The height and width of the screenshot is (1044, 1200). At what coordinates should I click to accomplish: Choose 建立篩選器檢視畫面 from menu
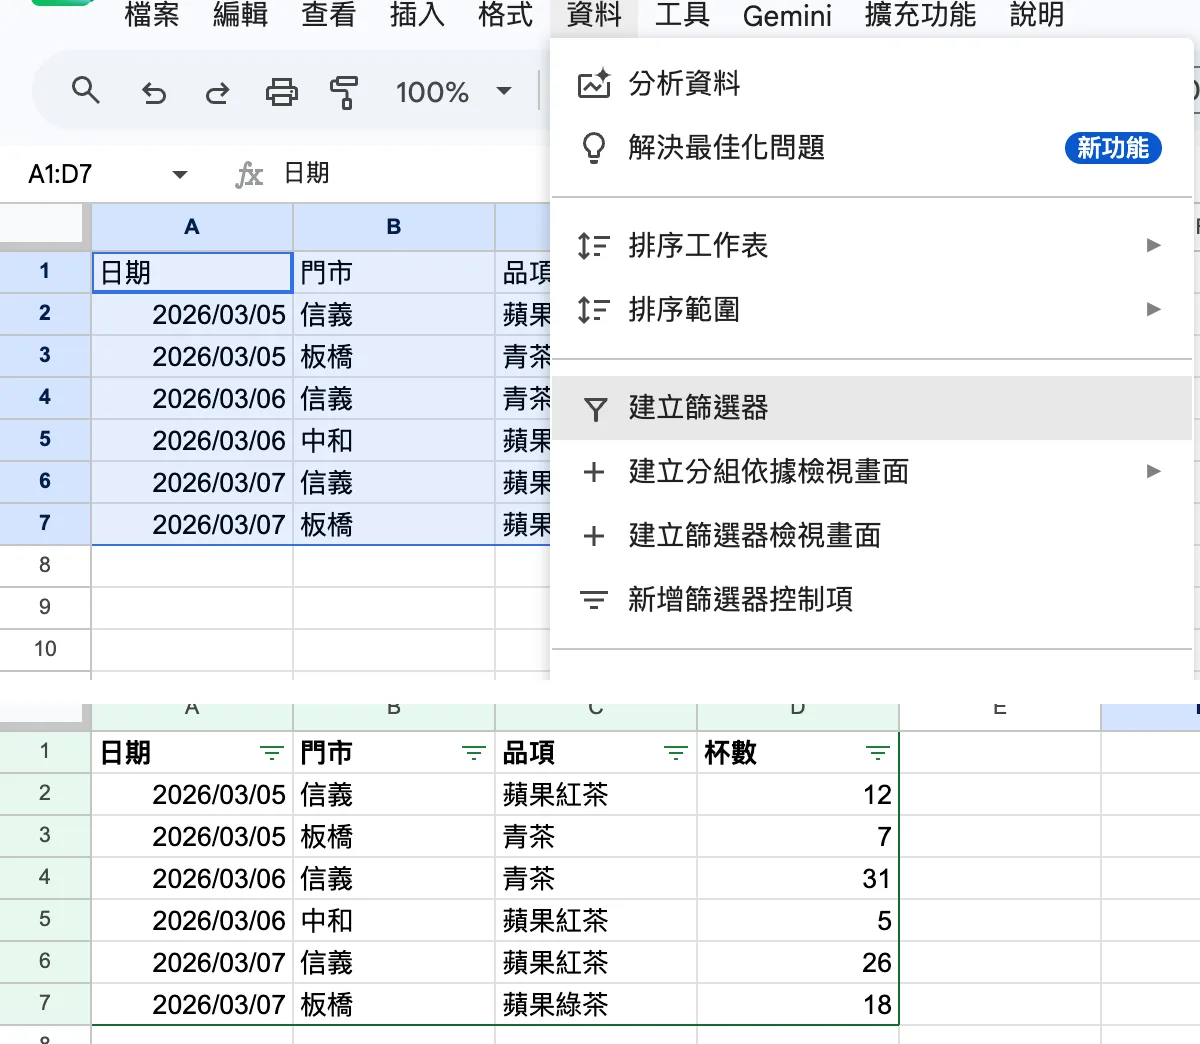(872, 536)
